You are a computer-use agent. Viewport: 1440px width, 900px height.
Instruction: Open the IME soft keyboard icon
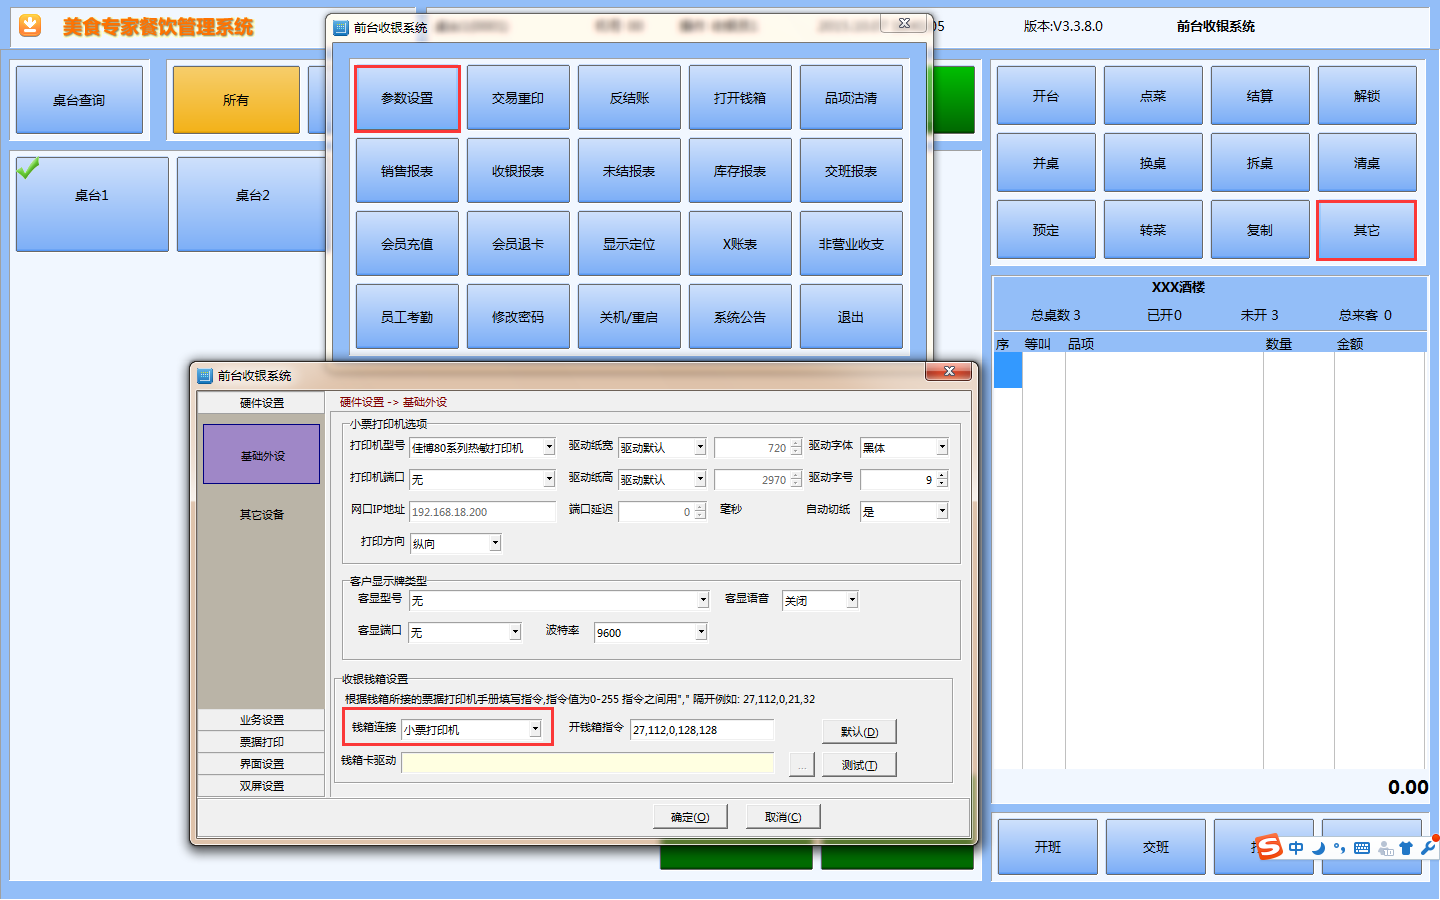tap(1362, 848)
